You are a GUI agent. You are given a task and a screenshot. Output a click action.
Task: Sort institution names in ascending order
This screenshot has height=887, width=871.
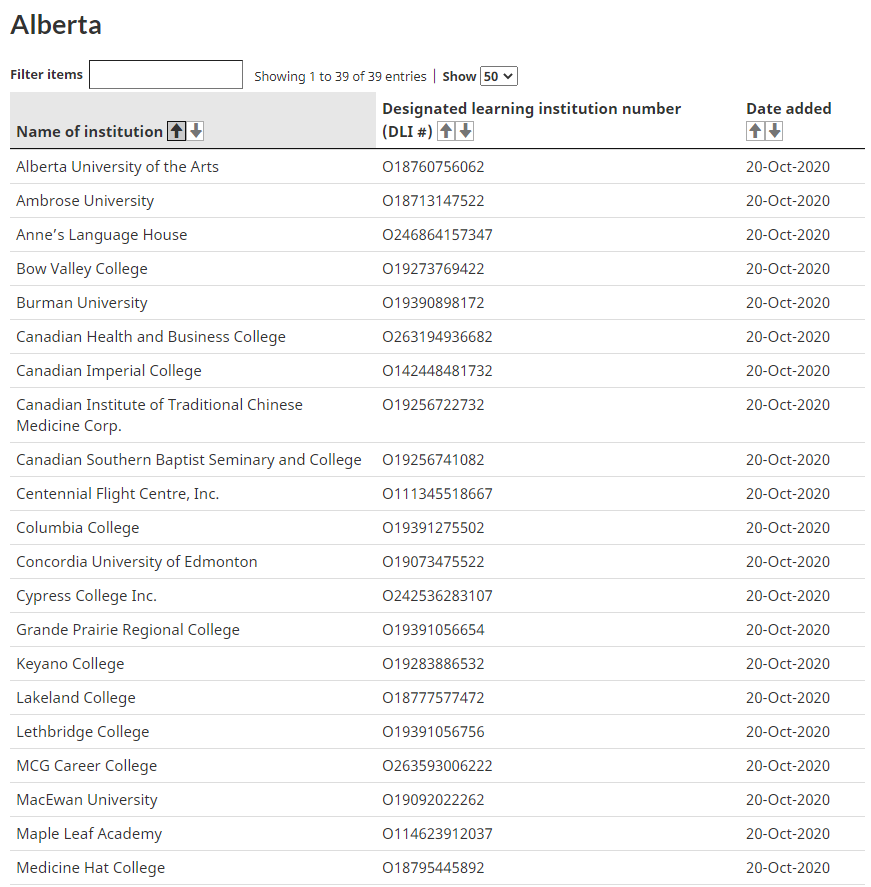(177, 131)
